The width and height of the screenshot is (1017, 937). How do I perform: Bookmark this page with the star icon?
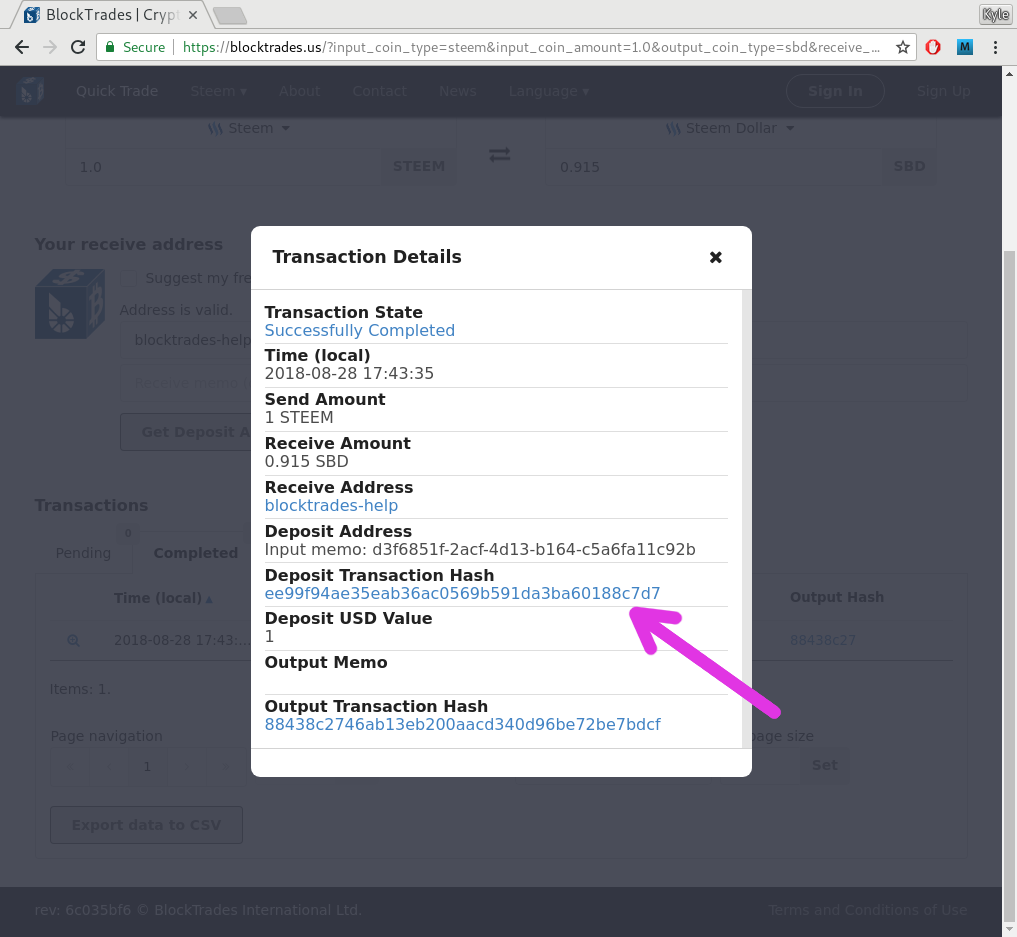902,47
